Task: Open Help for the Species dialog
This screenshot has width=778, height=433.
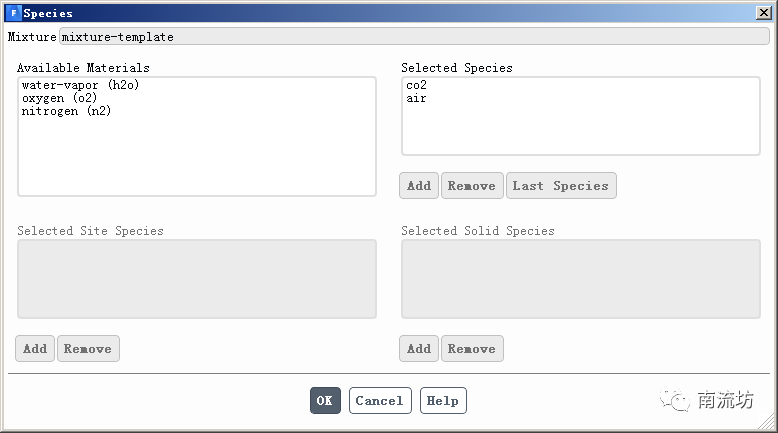Action: pyautogui.click(x=443, y=401)
